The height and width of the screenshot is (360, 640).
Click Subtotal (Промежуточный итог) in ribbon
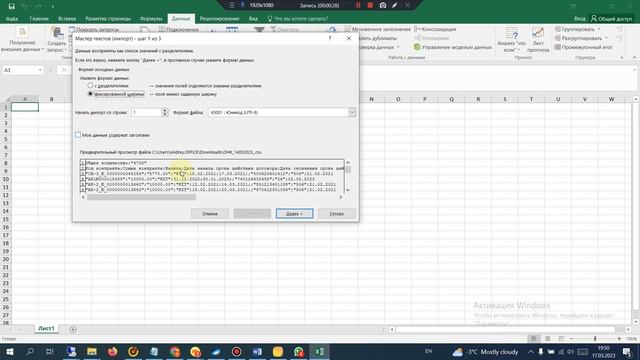tap(584, 47)
